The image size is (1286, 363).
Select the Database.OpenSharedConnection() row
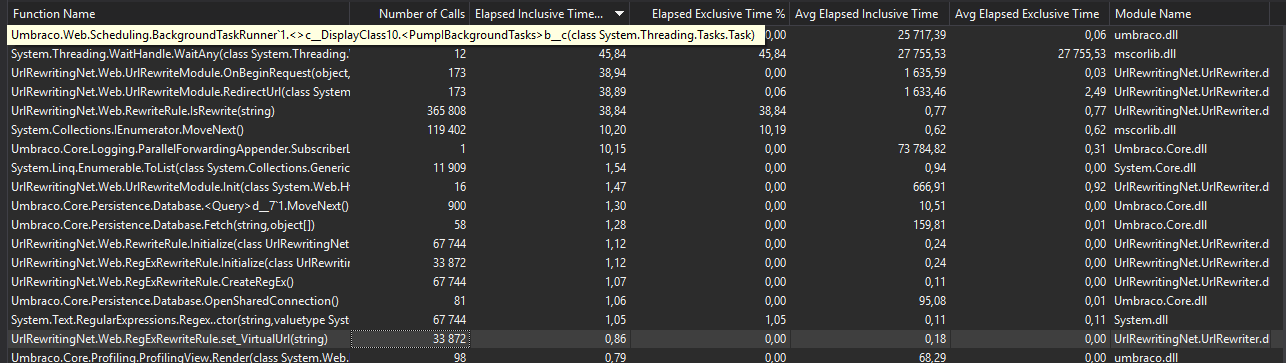point(643,300)
